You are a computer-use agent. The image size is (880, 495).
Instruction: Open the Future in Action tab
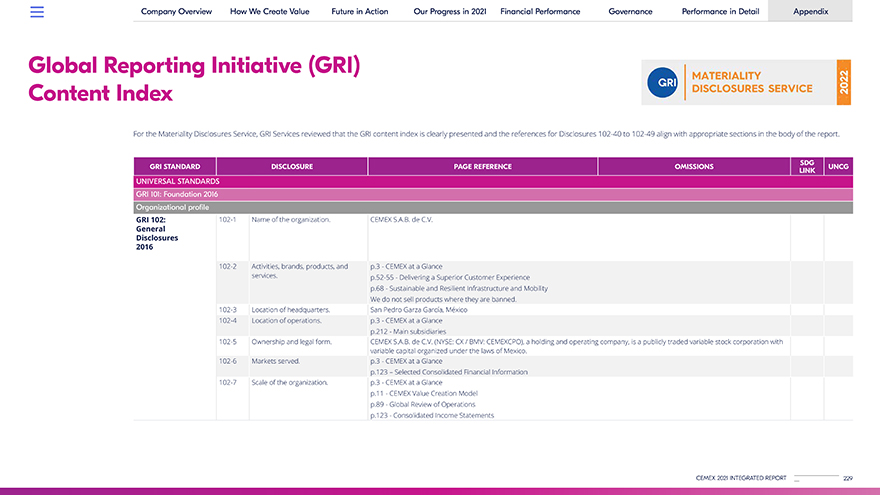click(360, 11)
